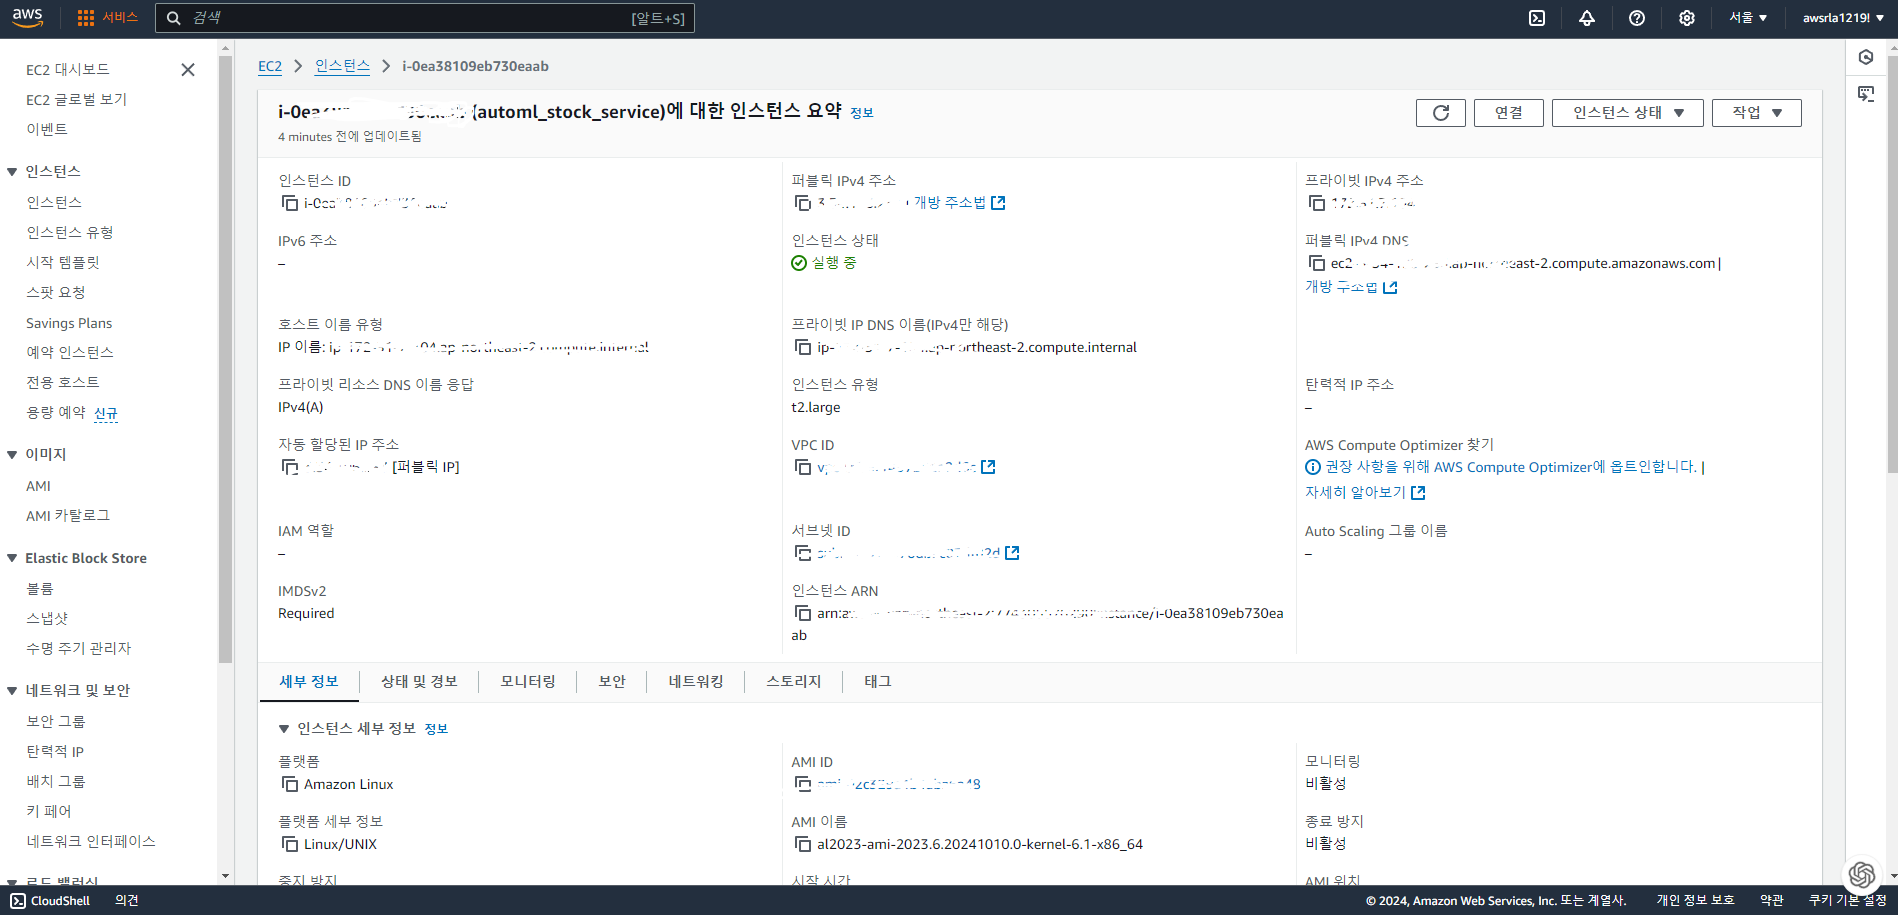The image size is (1898, 915).
Task: Open the notifications bell
Action: coord(1587,18)
